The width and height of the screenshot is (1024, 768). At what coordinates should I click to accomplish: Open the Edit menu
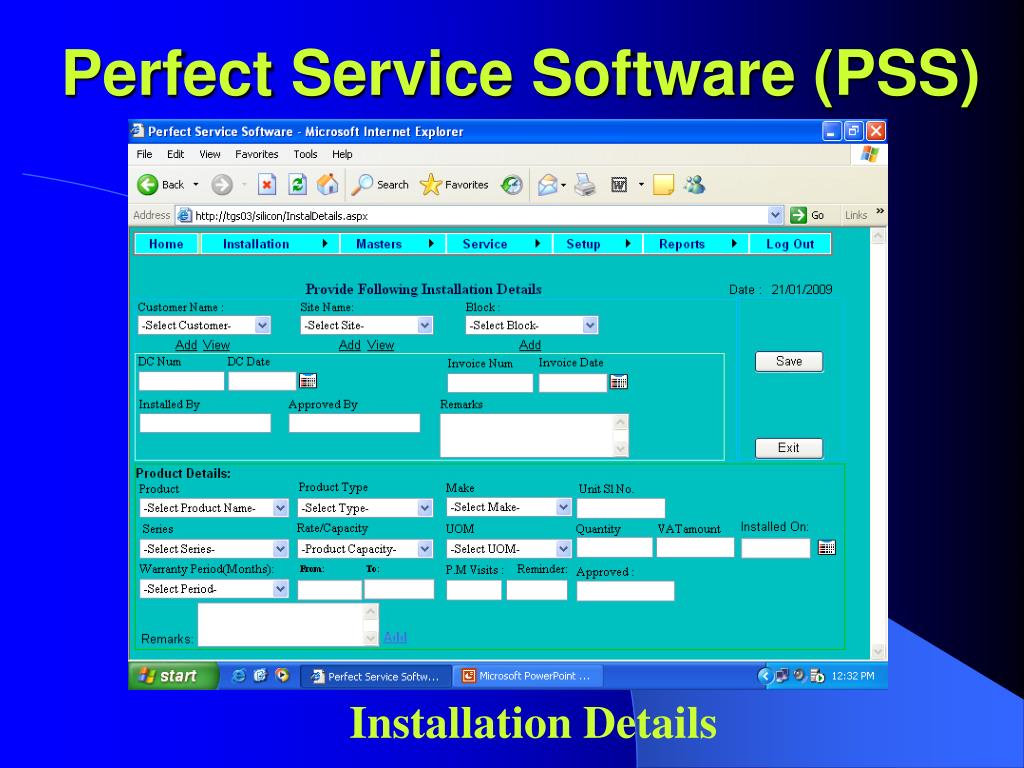click(175, 154)
